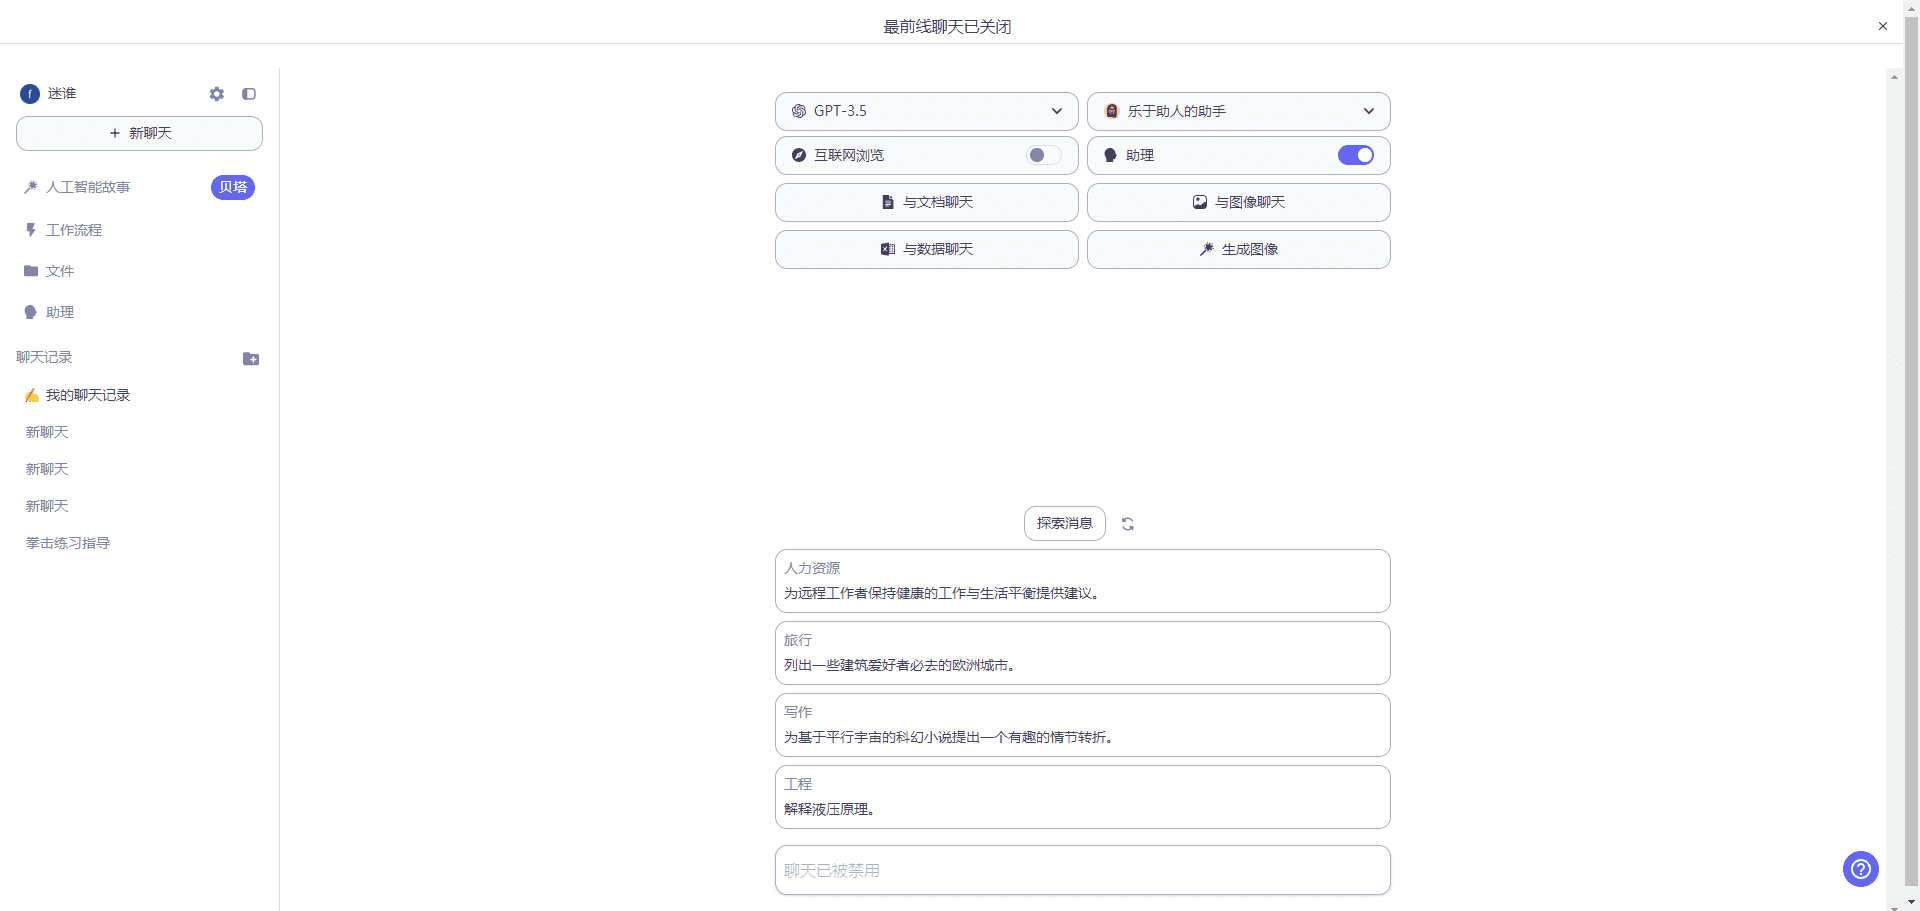Viewport: 1920px width, 911px height.
Task: Close the notification banner with X
Action: [1883, 26]
